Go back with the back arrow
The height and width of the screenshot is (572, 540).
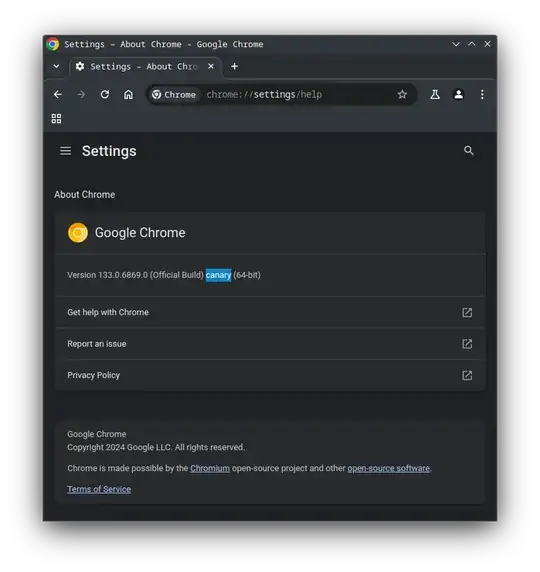point(58,95)
